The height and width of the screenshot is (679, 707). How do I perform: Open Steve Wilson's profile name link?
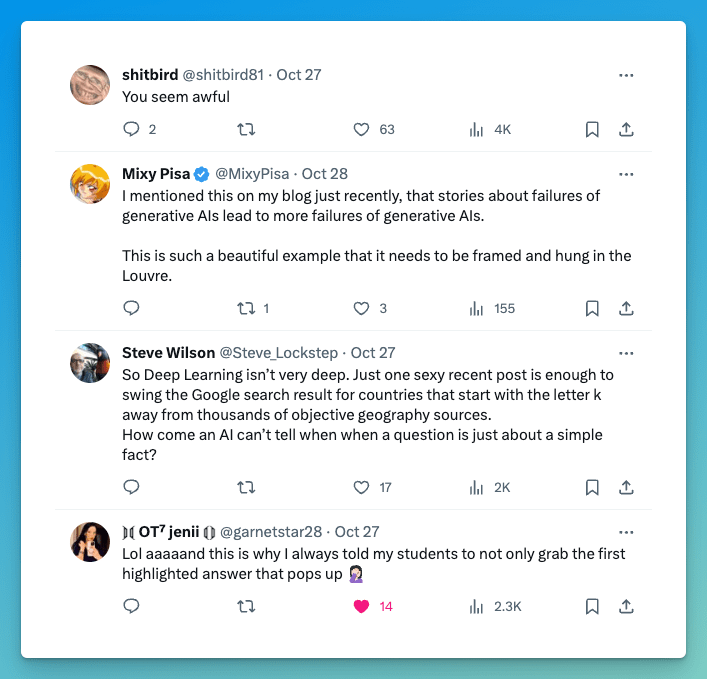coord(168,353)
